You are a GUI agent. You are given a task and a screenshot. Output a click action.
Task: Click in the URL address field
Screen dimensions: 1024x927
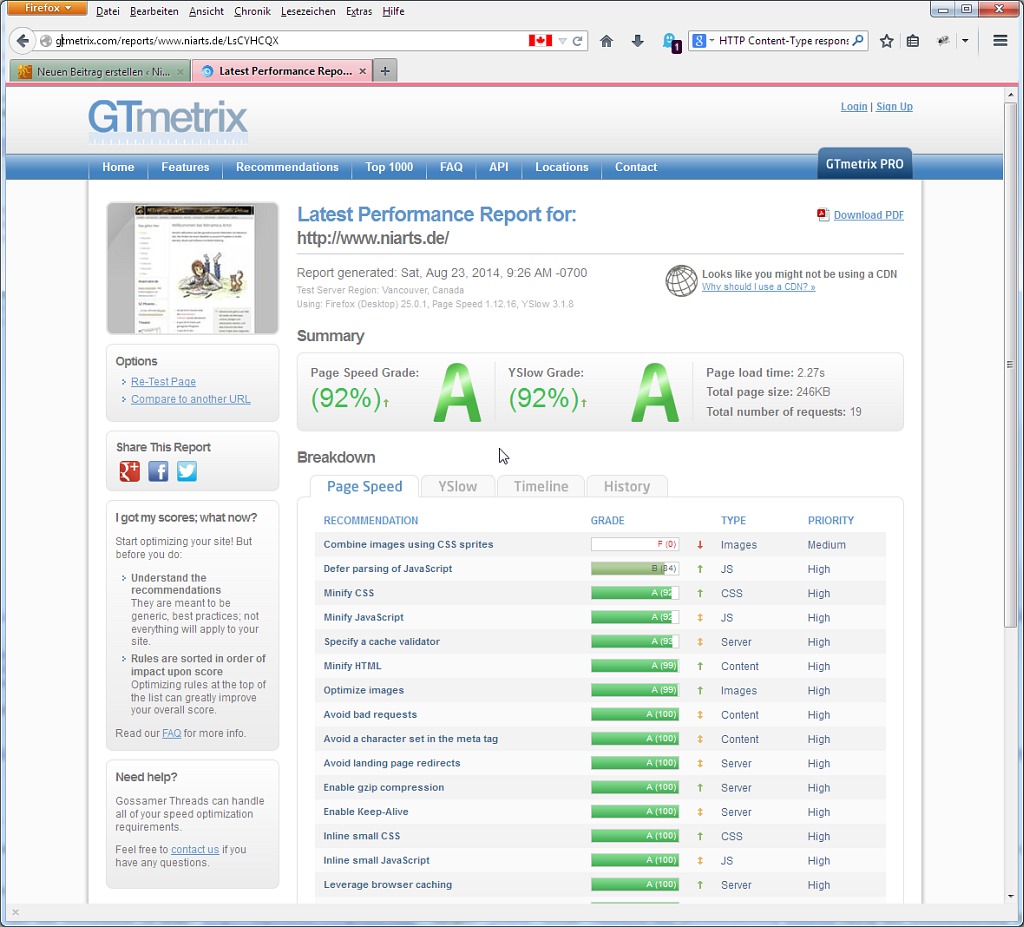[x=287, y=41]
